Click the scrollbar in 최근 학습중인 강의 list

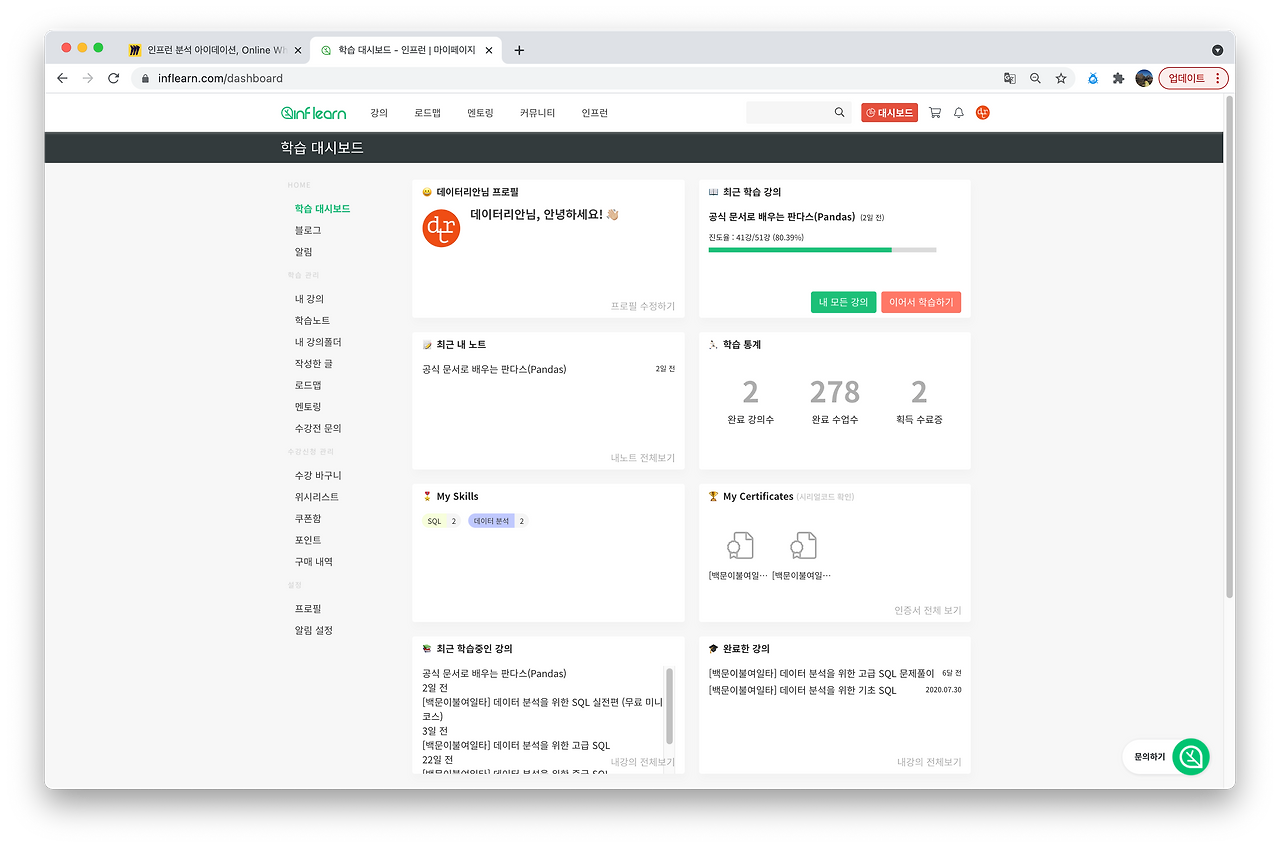(x=669, y=706)
